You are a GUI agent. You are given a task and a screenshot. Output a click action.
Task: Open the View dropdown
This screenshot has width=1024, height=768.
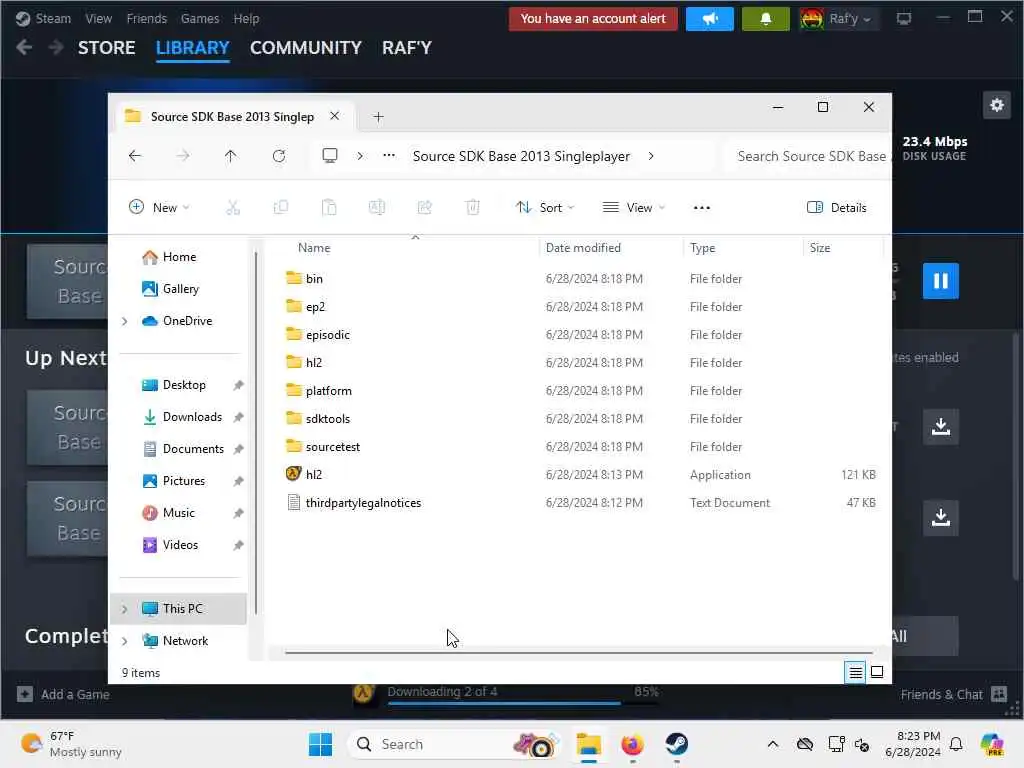tap(633, 208)
